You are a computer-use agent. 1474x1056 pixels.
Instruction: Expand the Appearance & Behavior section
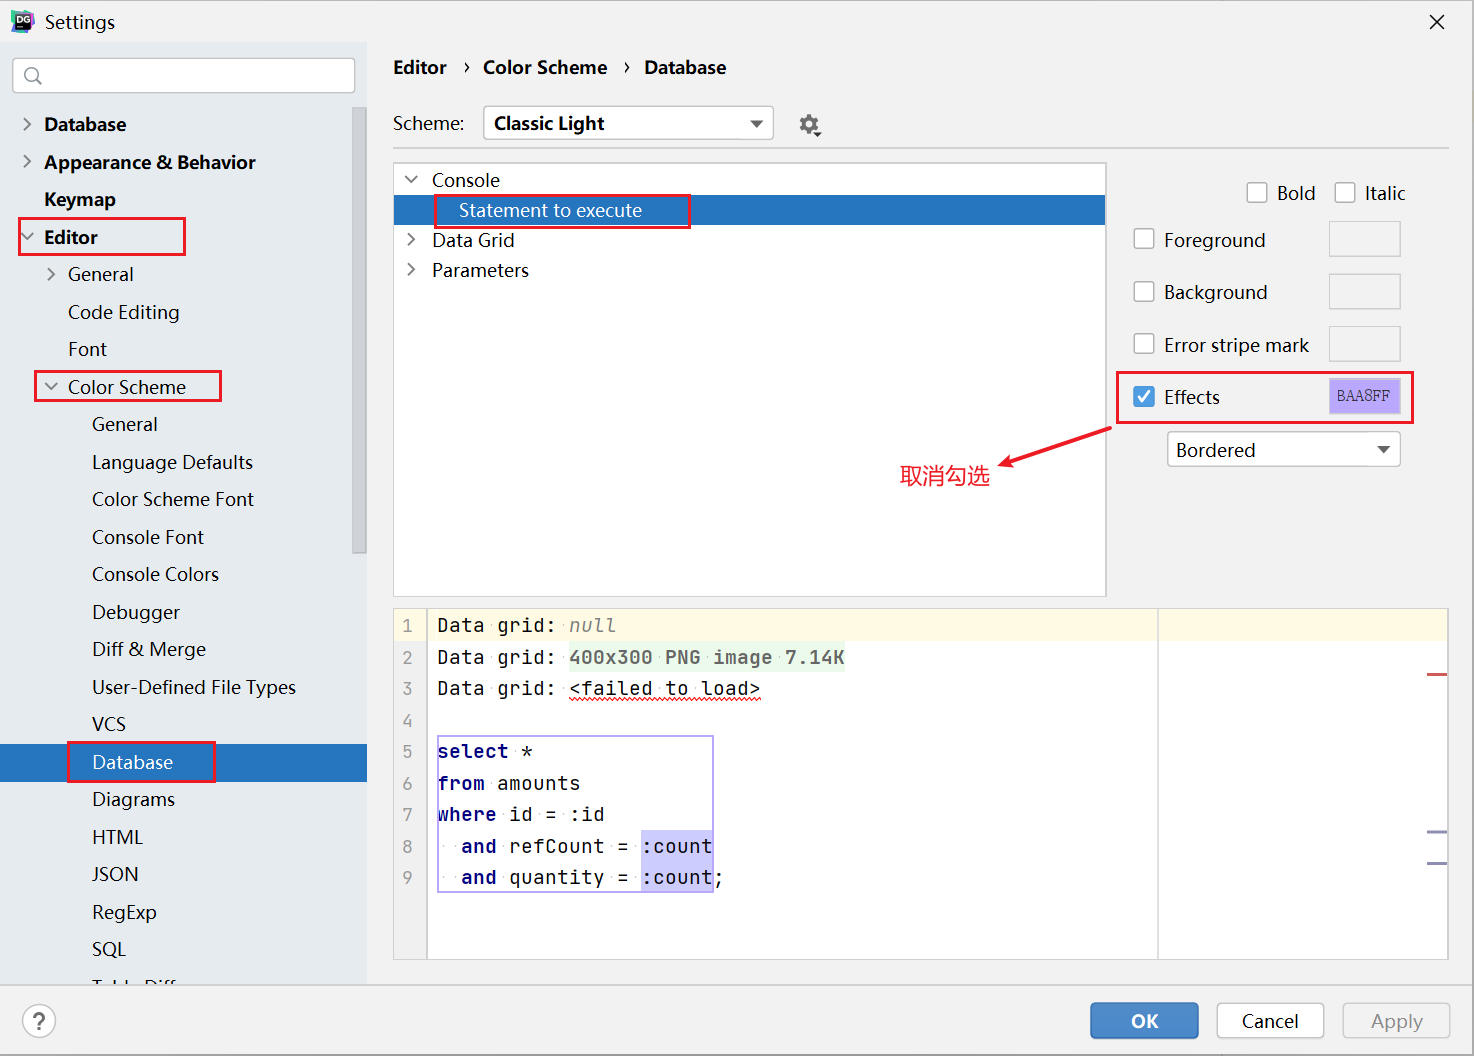pyautogui.click(x=27, y=162)
